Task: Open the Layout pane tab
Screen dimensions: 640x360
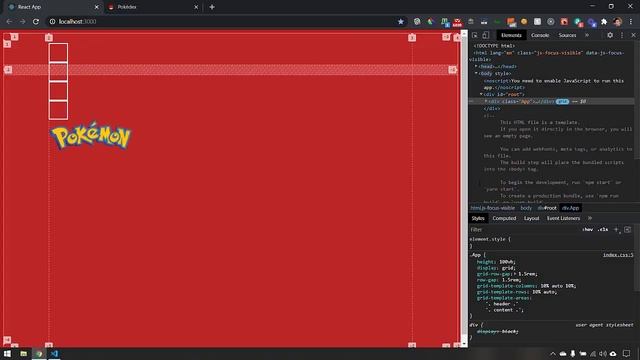Action: click(x=531, y=218)
